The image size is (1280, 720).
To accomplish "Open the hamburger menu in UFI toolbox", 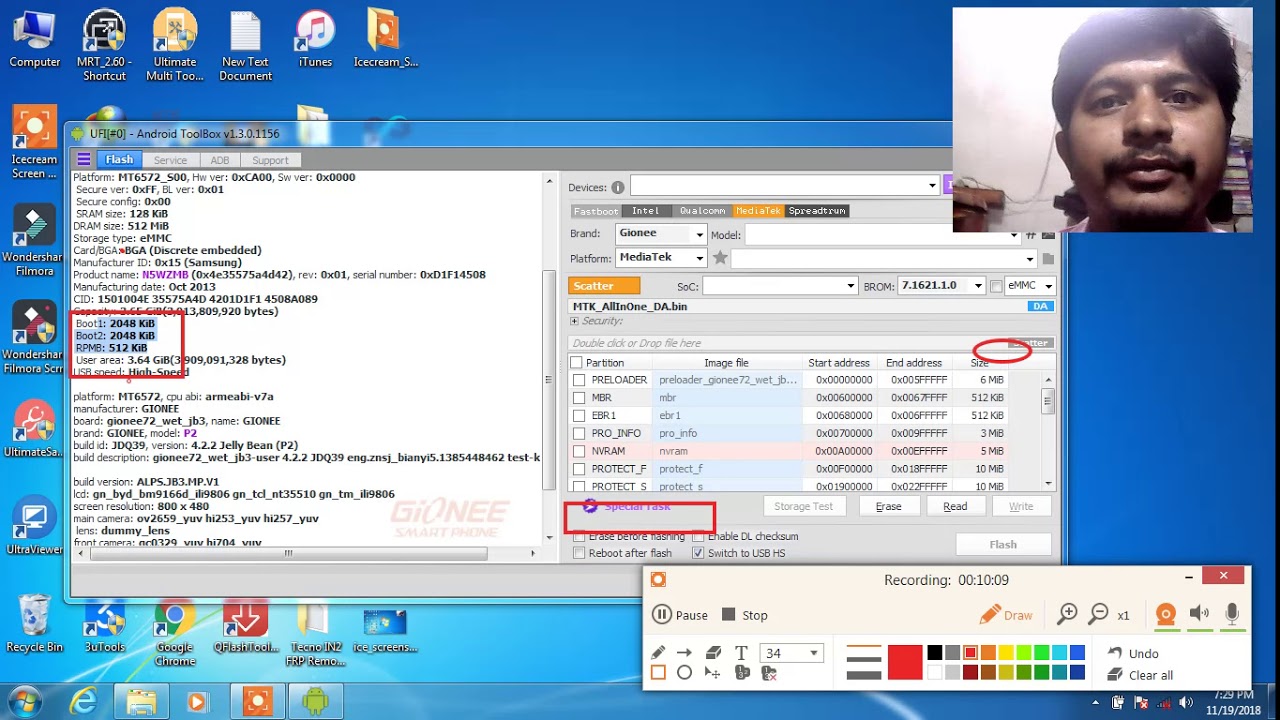I will 84,160.
